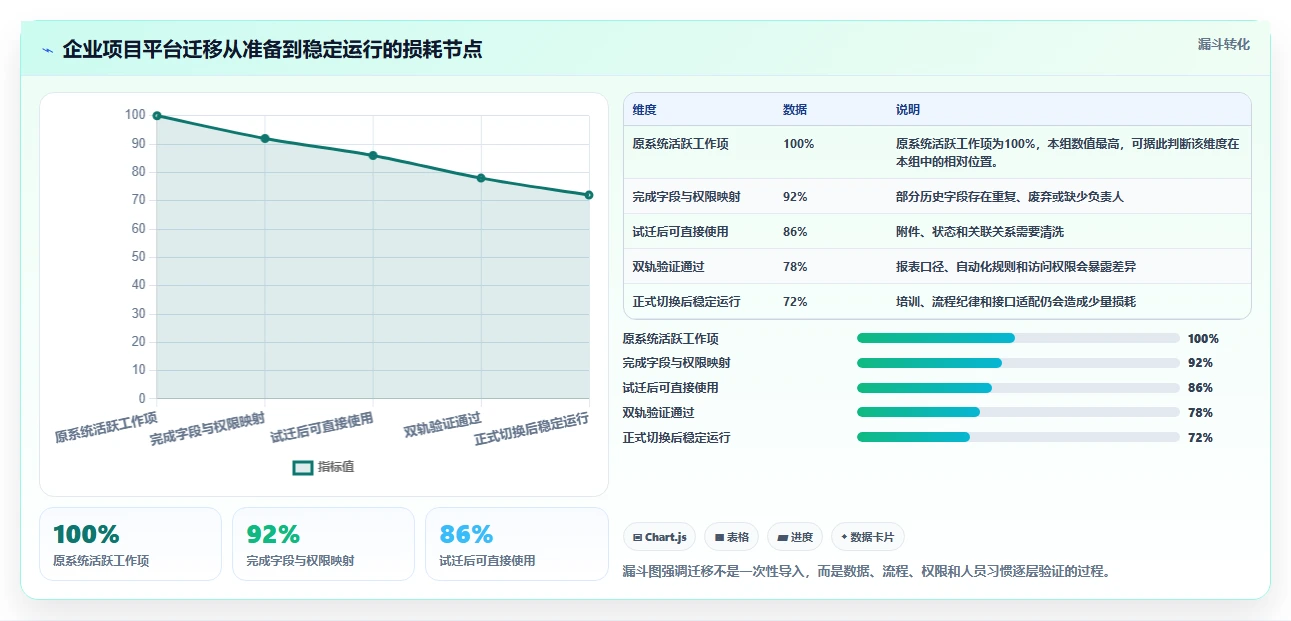Click the progress list label 正式切换后稳定运行
The image size is (1291, 621).
[x=676, y=438]
